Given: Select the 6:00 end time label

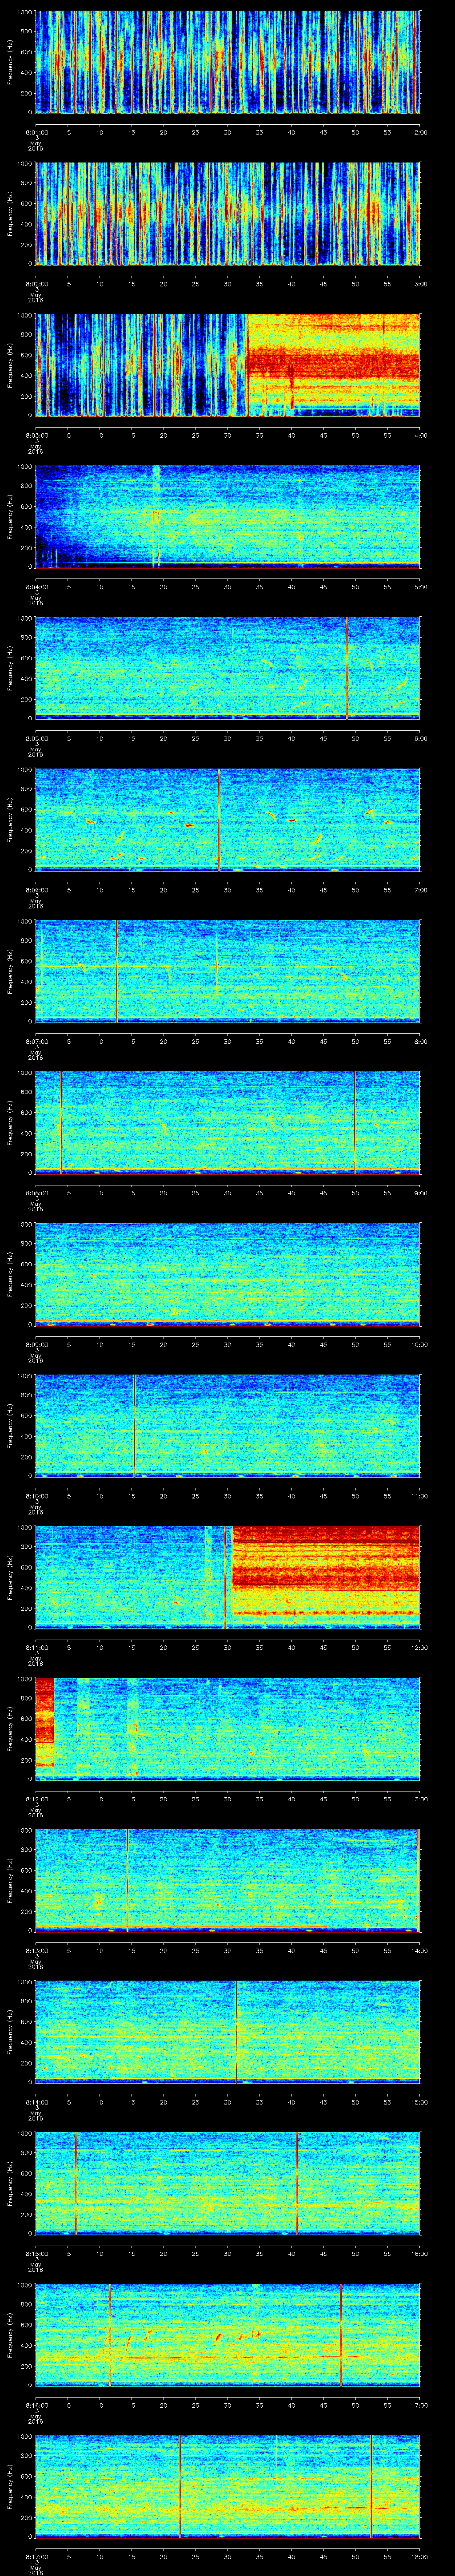Looking at the screenshot, I should click(x=420, y=738).
